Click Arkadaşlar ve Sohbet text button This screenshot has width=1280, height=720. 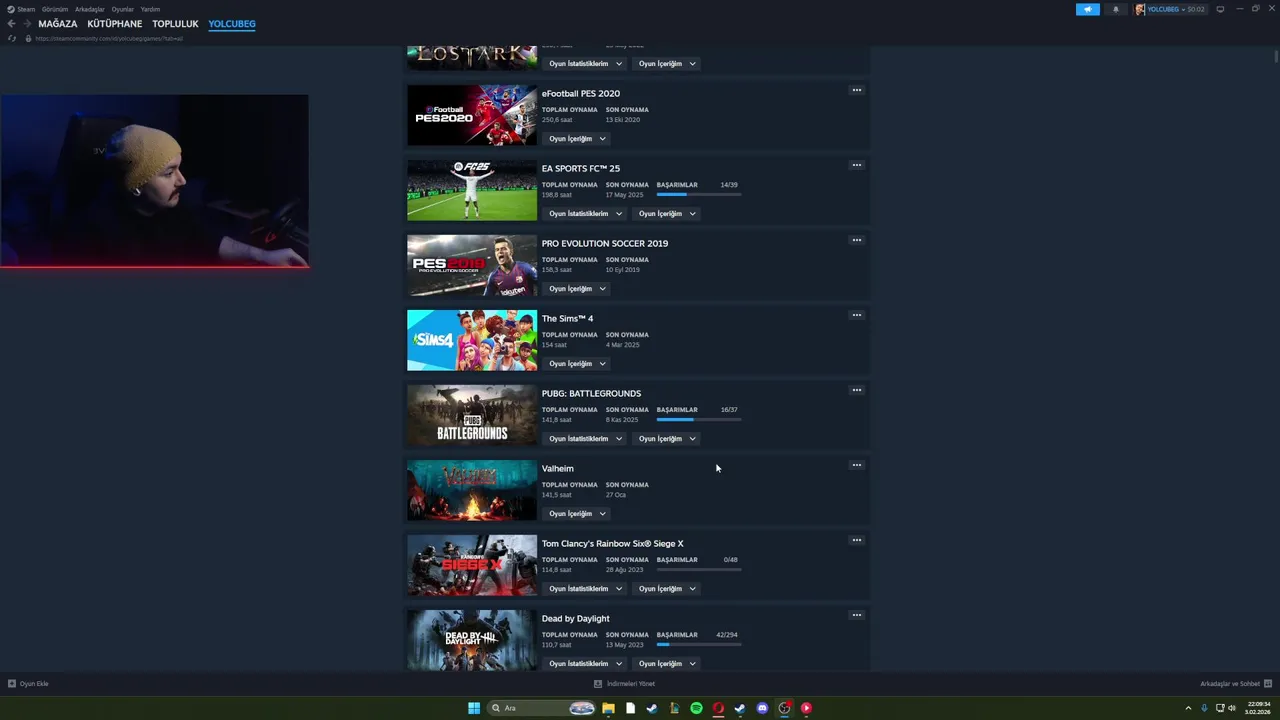point(1230,684)
